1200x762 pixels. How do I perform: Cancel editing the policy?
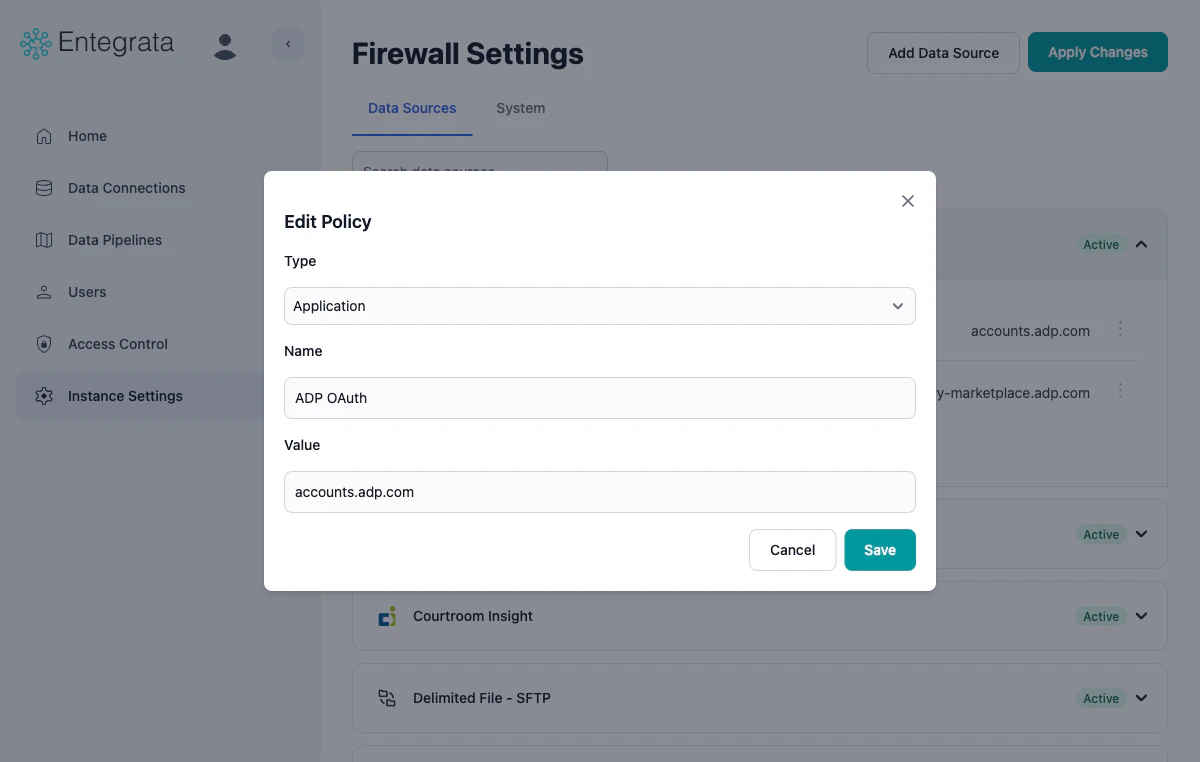click(x=792, y=550)
